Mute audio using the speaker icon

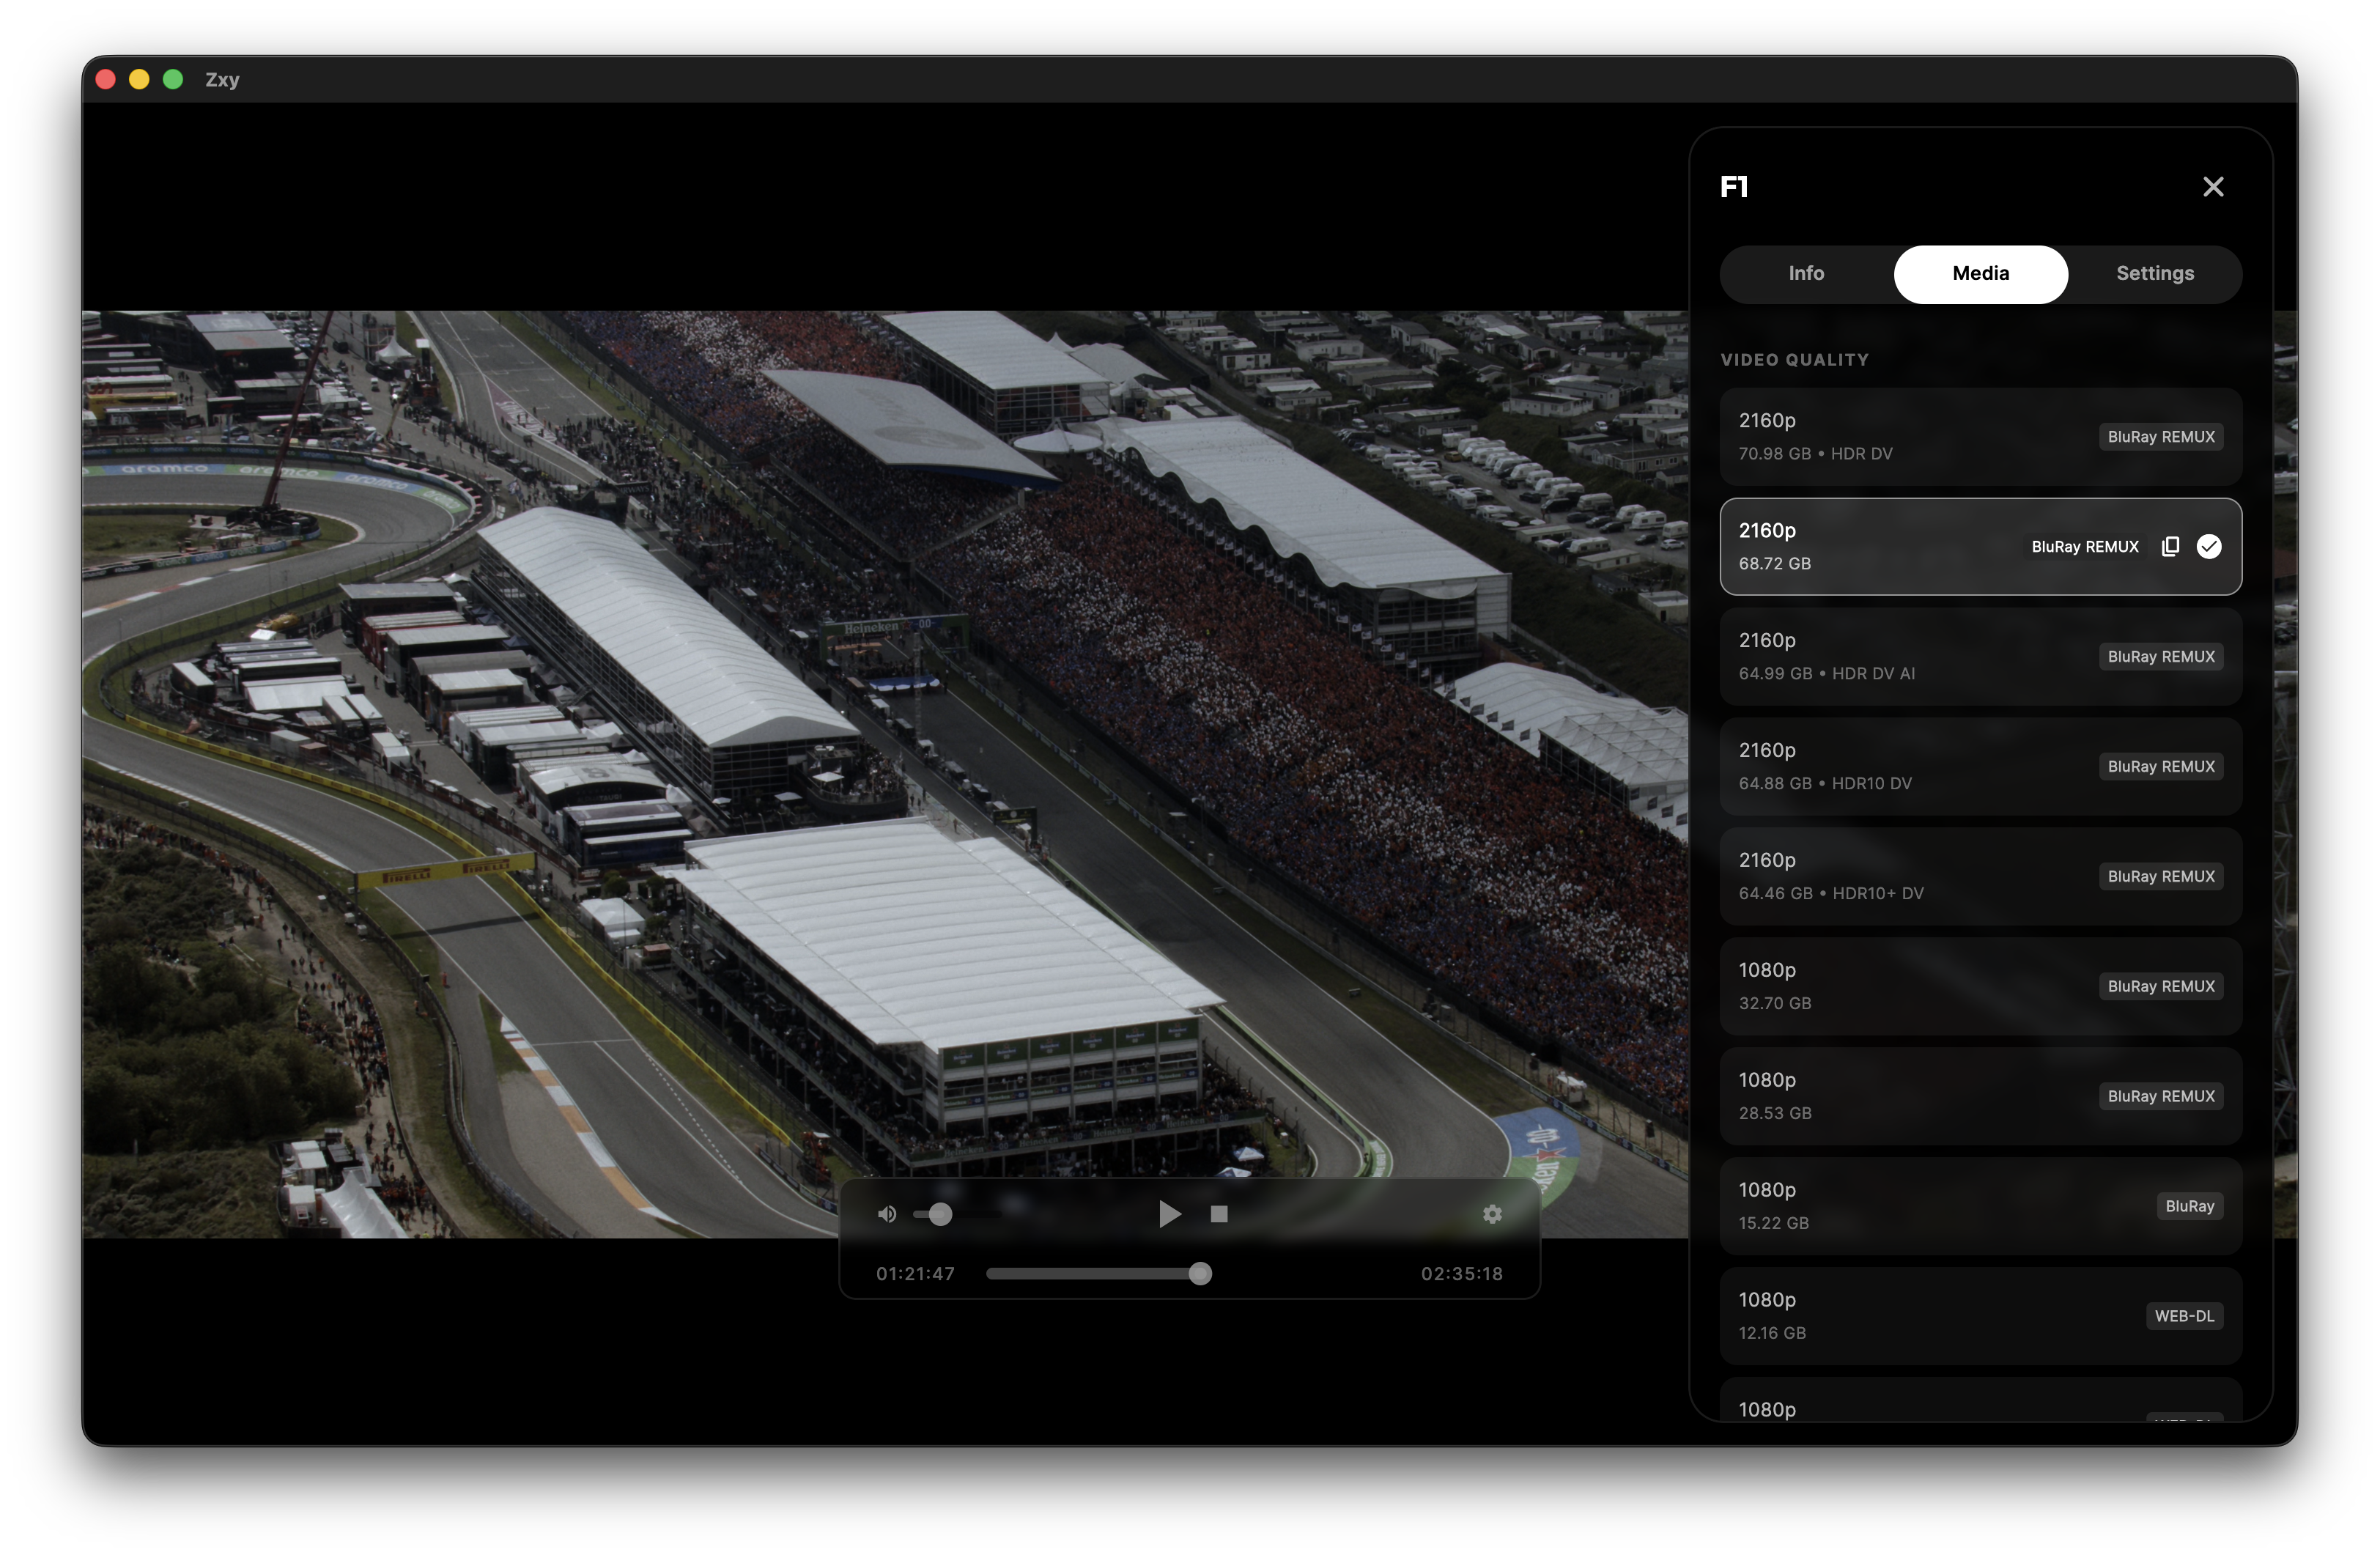pos(886,1214)
